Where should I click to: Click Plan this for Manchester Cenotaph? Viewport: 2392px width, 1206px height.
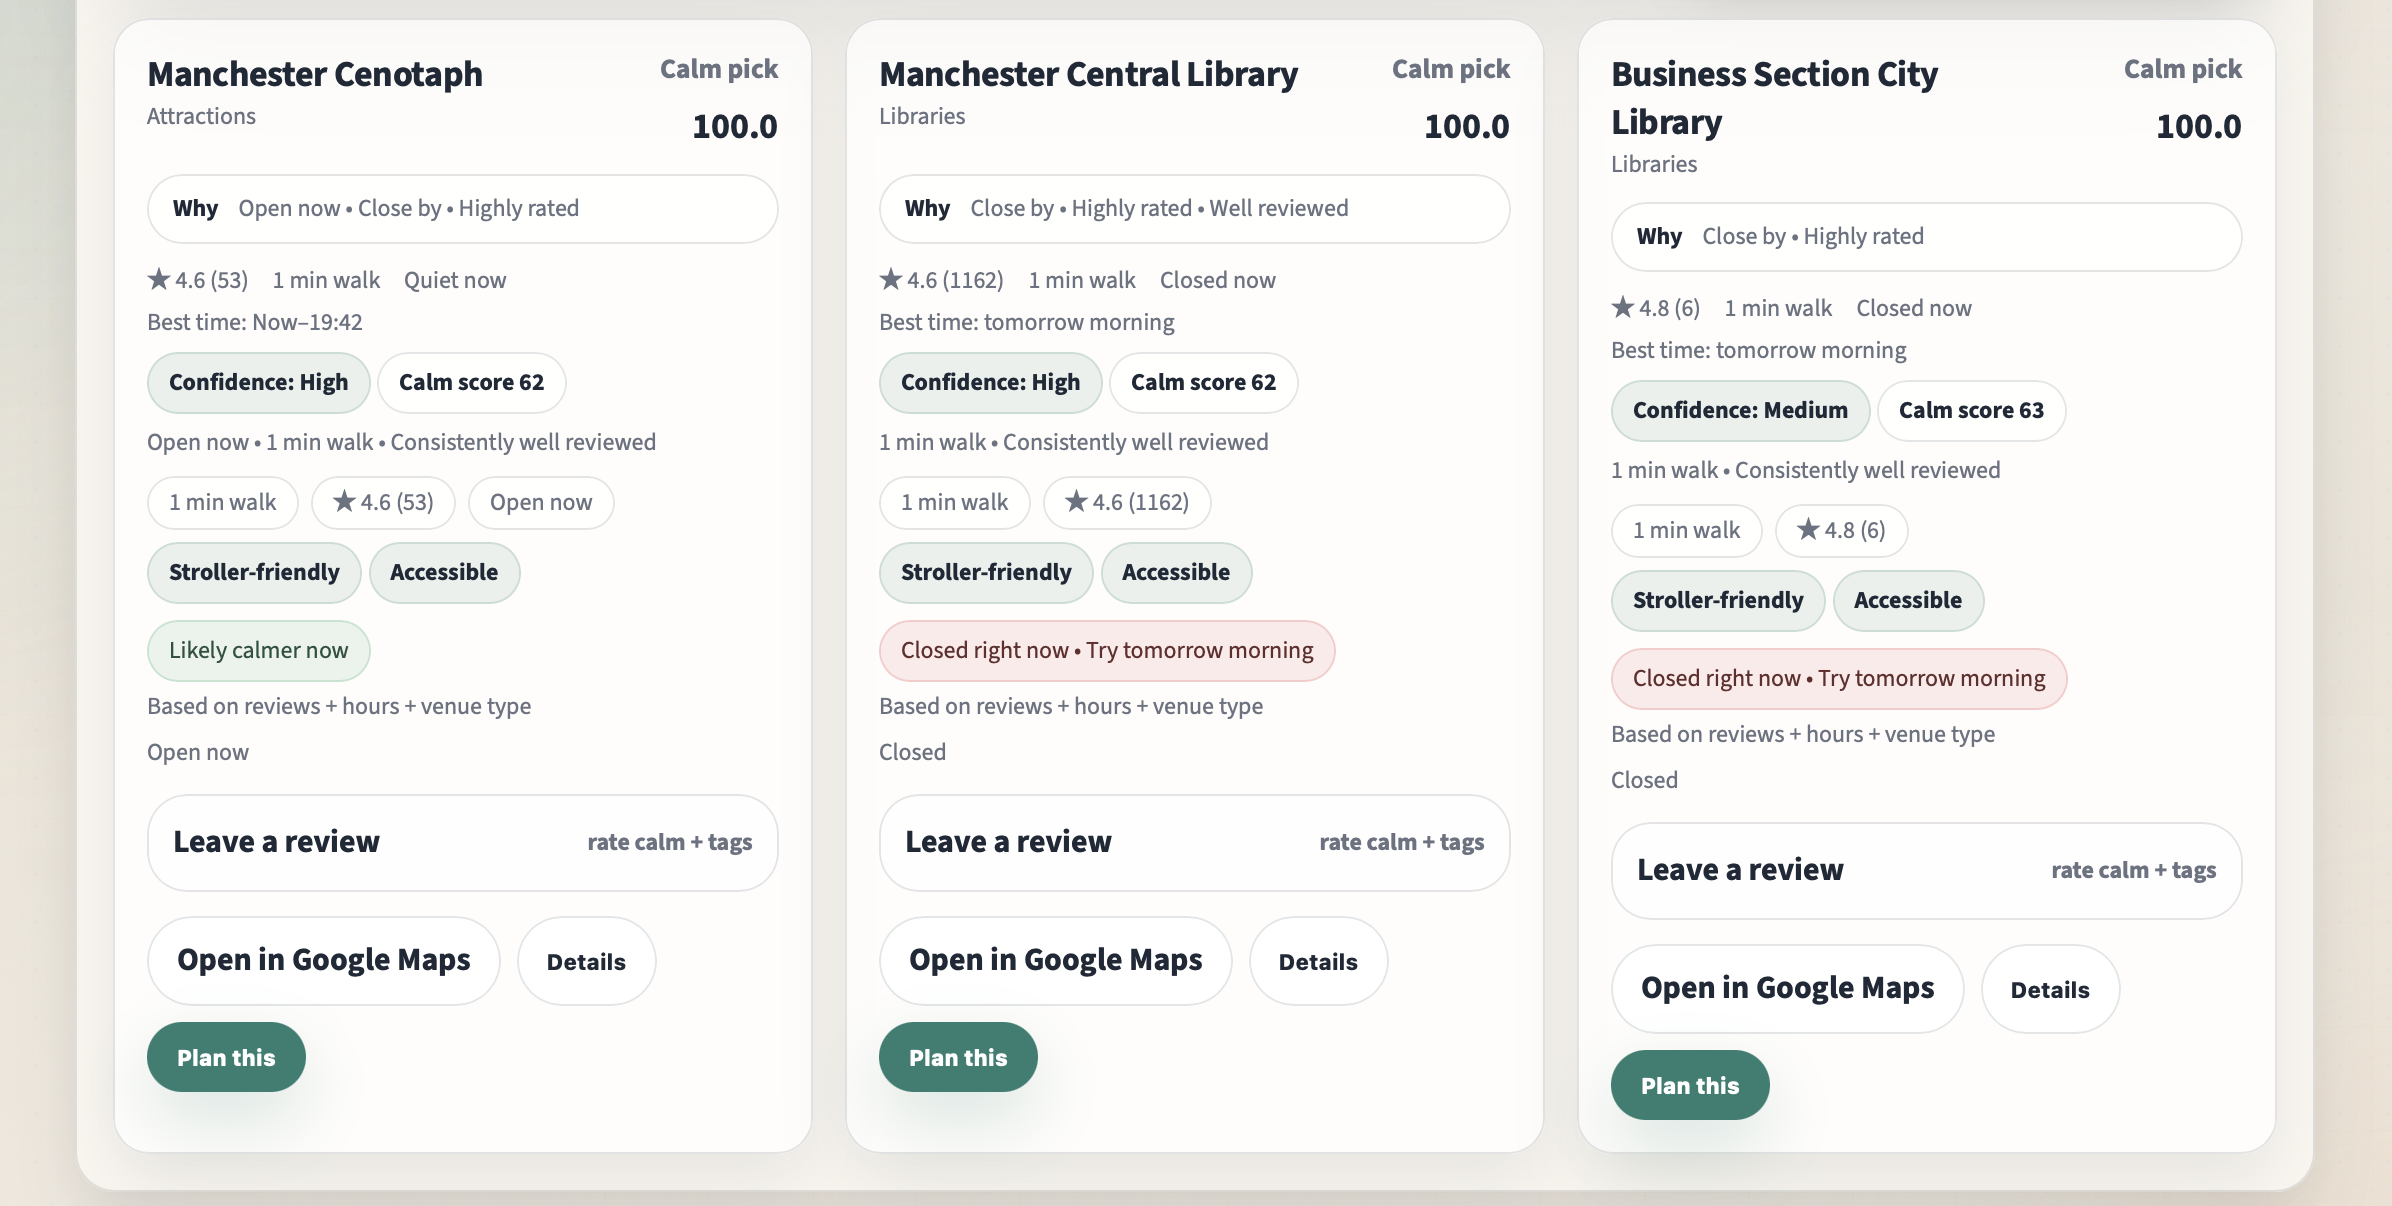tap(226, 1057)
